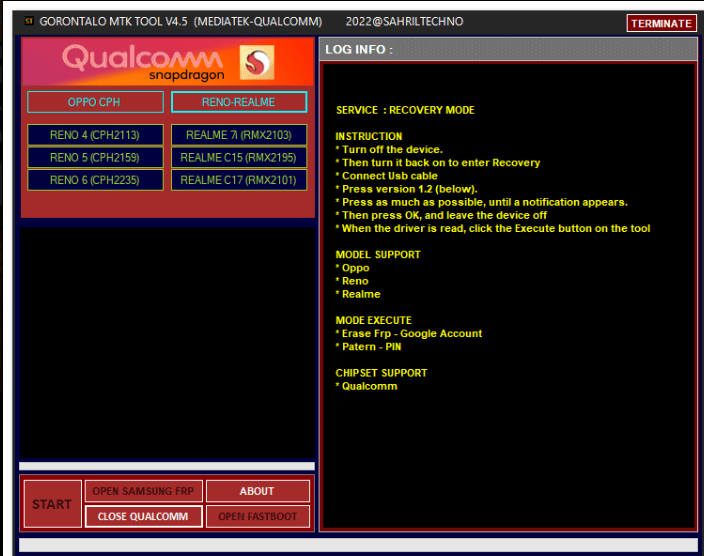The width and height of the screenshot is (704, 556).
Task: Open the ABOUT dialog
Action: tap(258, 491)
